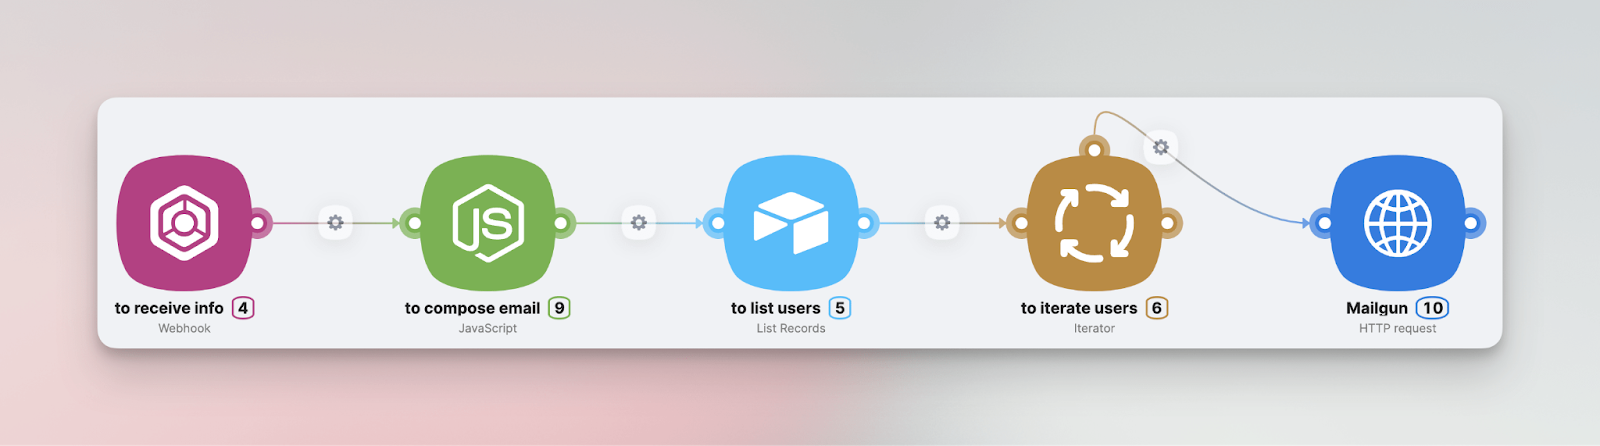Click the Iterator node input connector
This screenshot has width=1600, height=446.
1020,223
